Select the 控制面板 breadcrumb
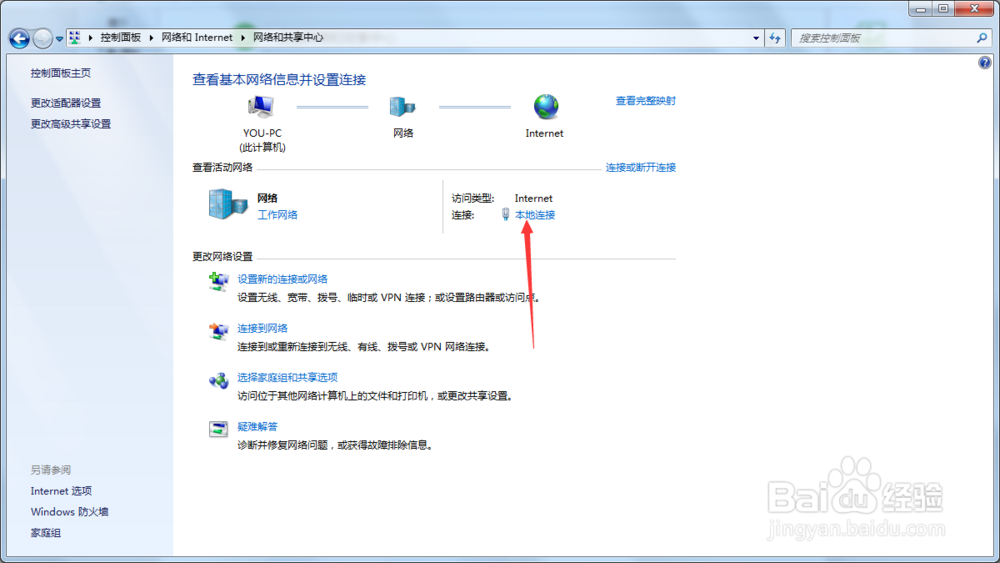This screenshot has height=563, width=1000. tap(121, 38)
